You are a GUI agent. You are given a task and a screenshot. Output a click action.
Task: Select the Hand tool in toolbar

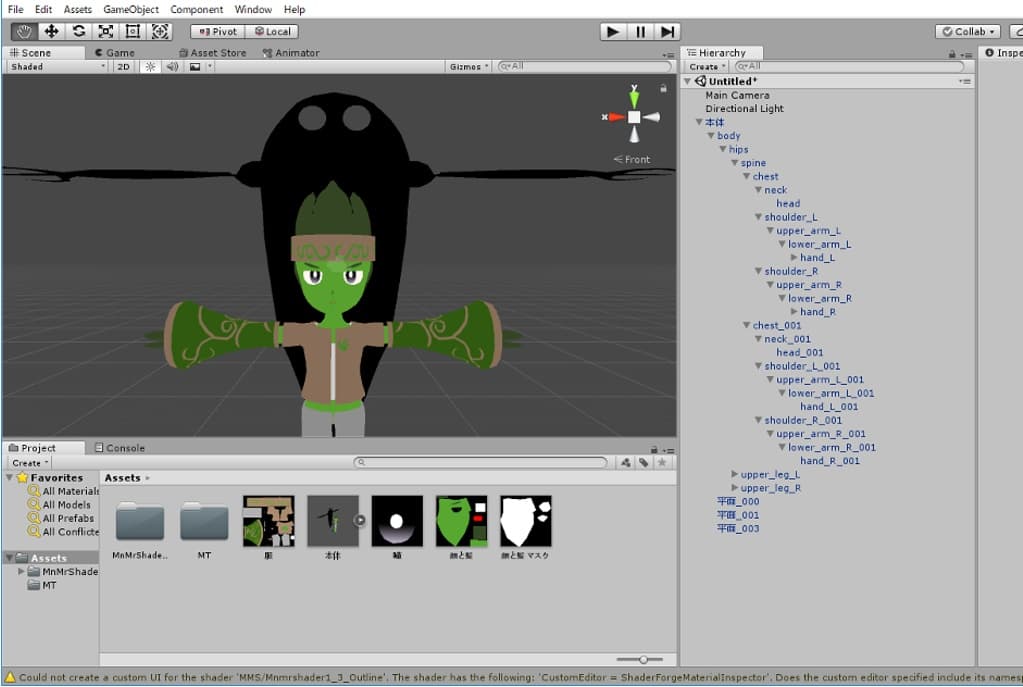[x=24, y=31]
